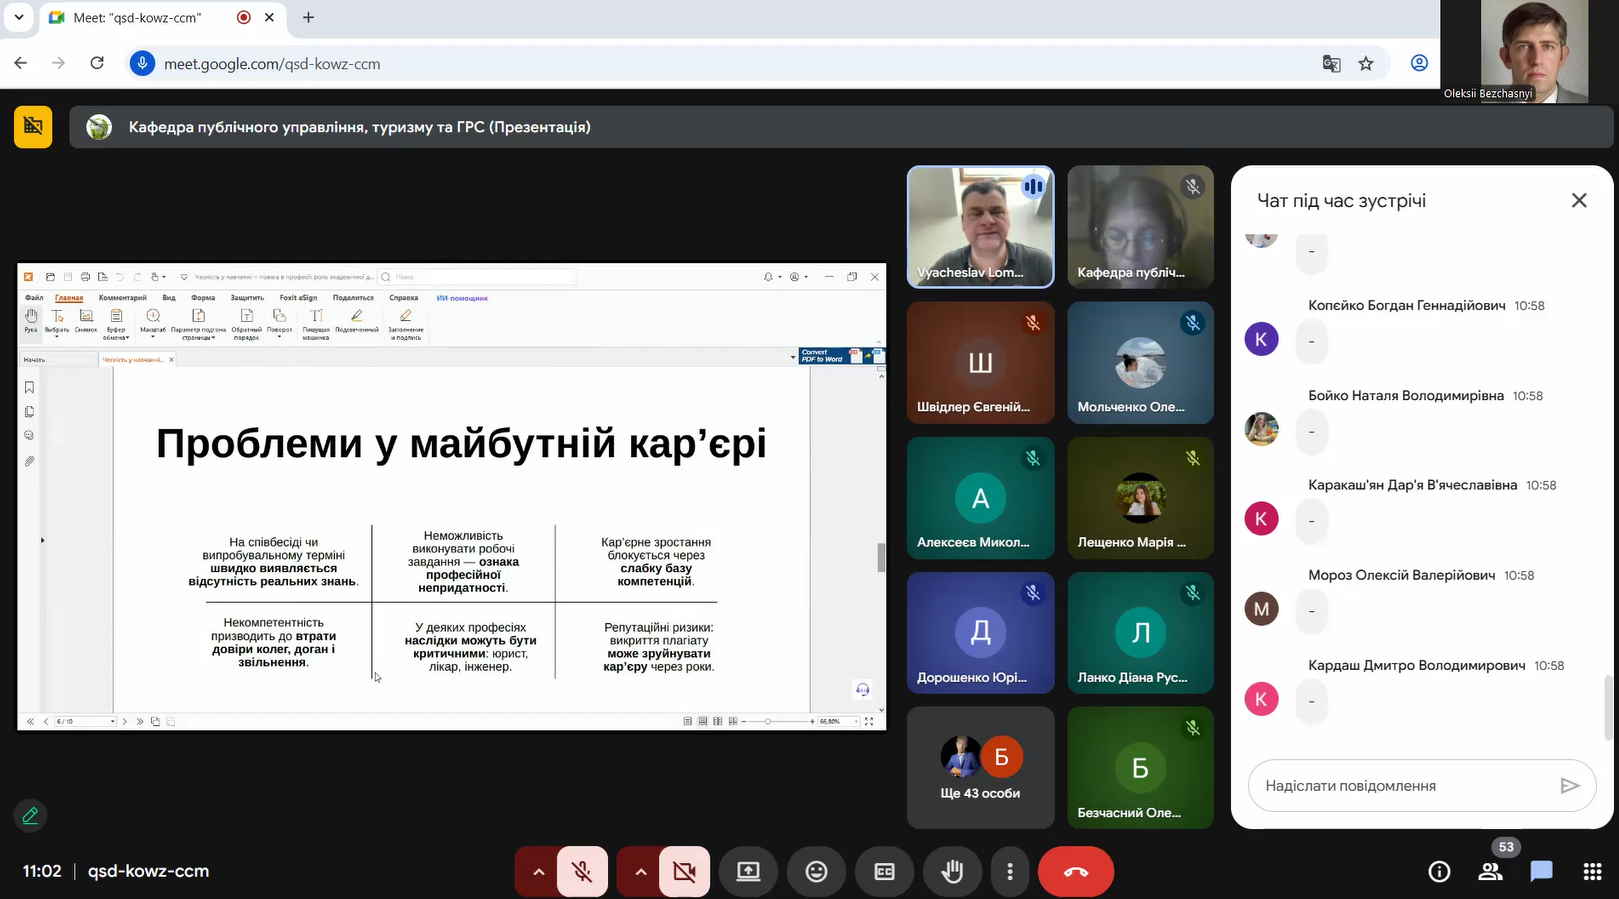
Task: Click the Present screen button
Action: 748,872
